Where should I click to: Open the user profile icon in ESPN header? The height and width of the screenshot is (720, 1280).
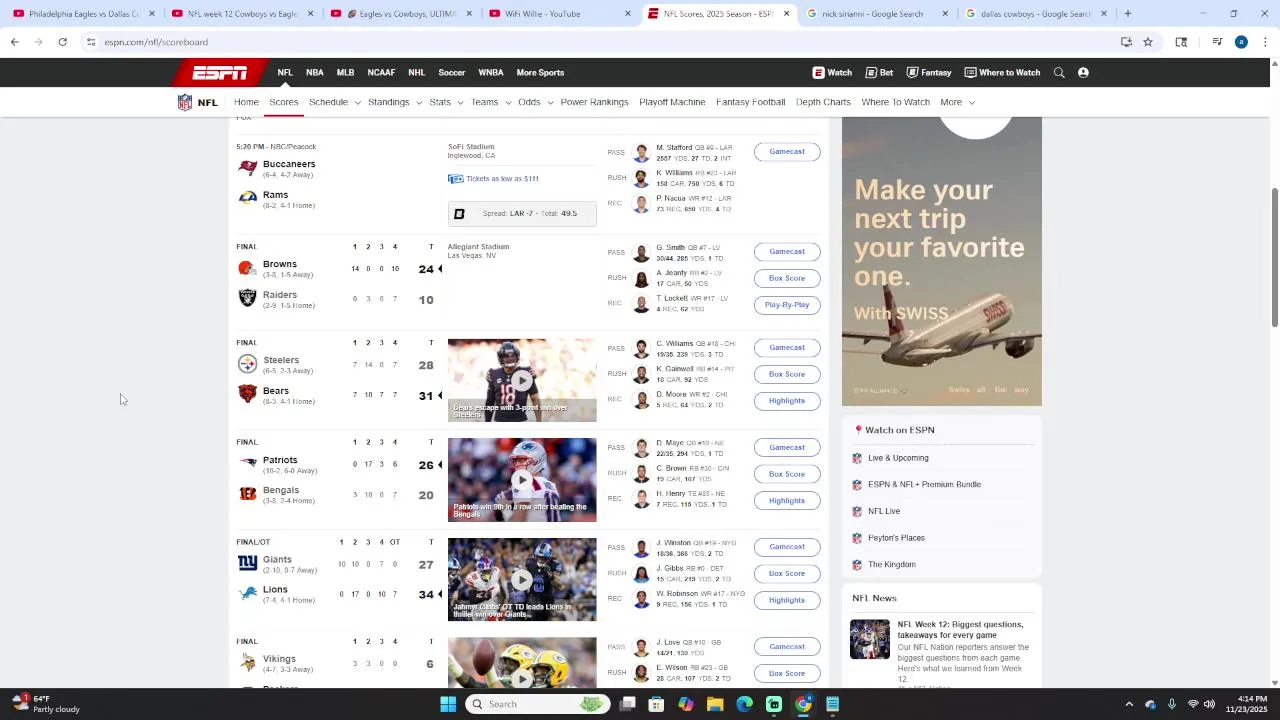(x=1083, y=73)
